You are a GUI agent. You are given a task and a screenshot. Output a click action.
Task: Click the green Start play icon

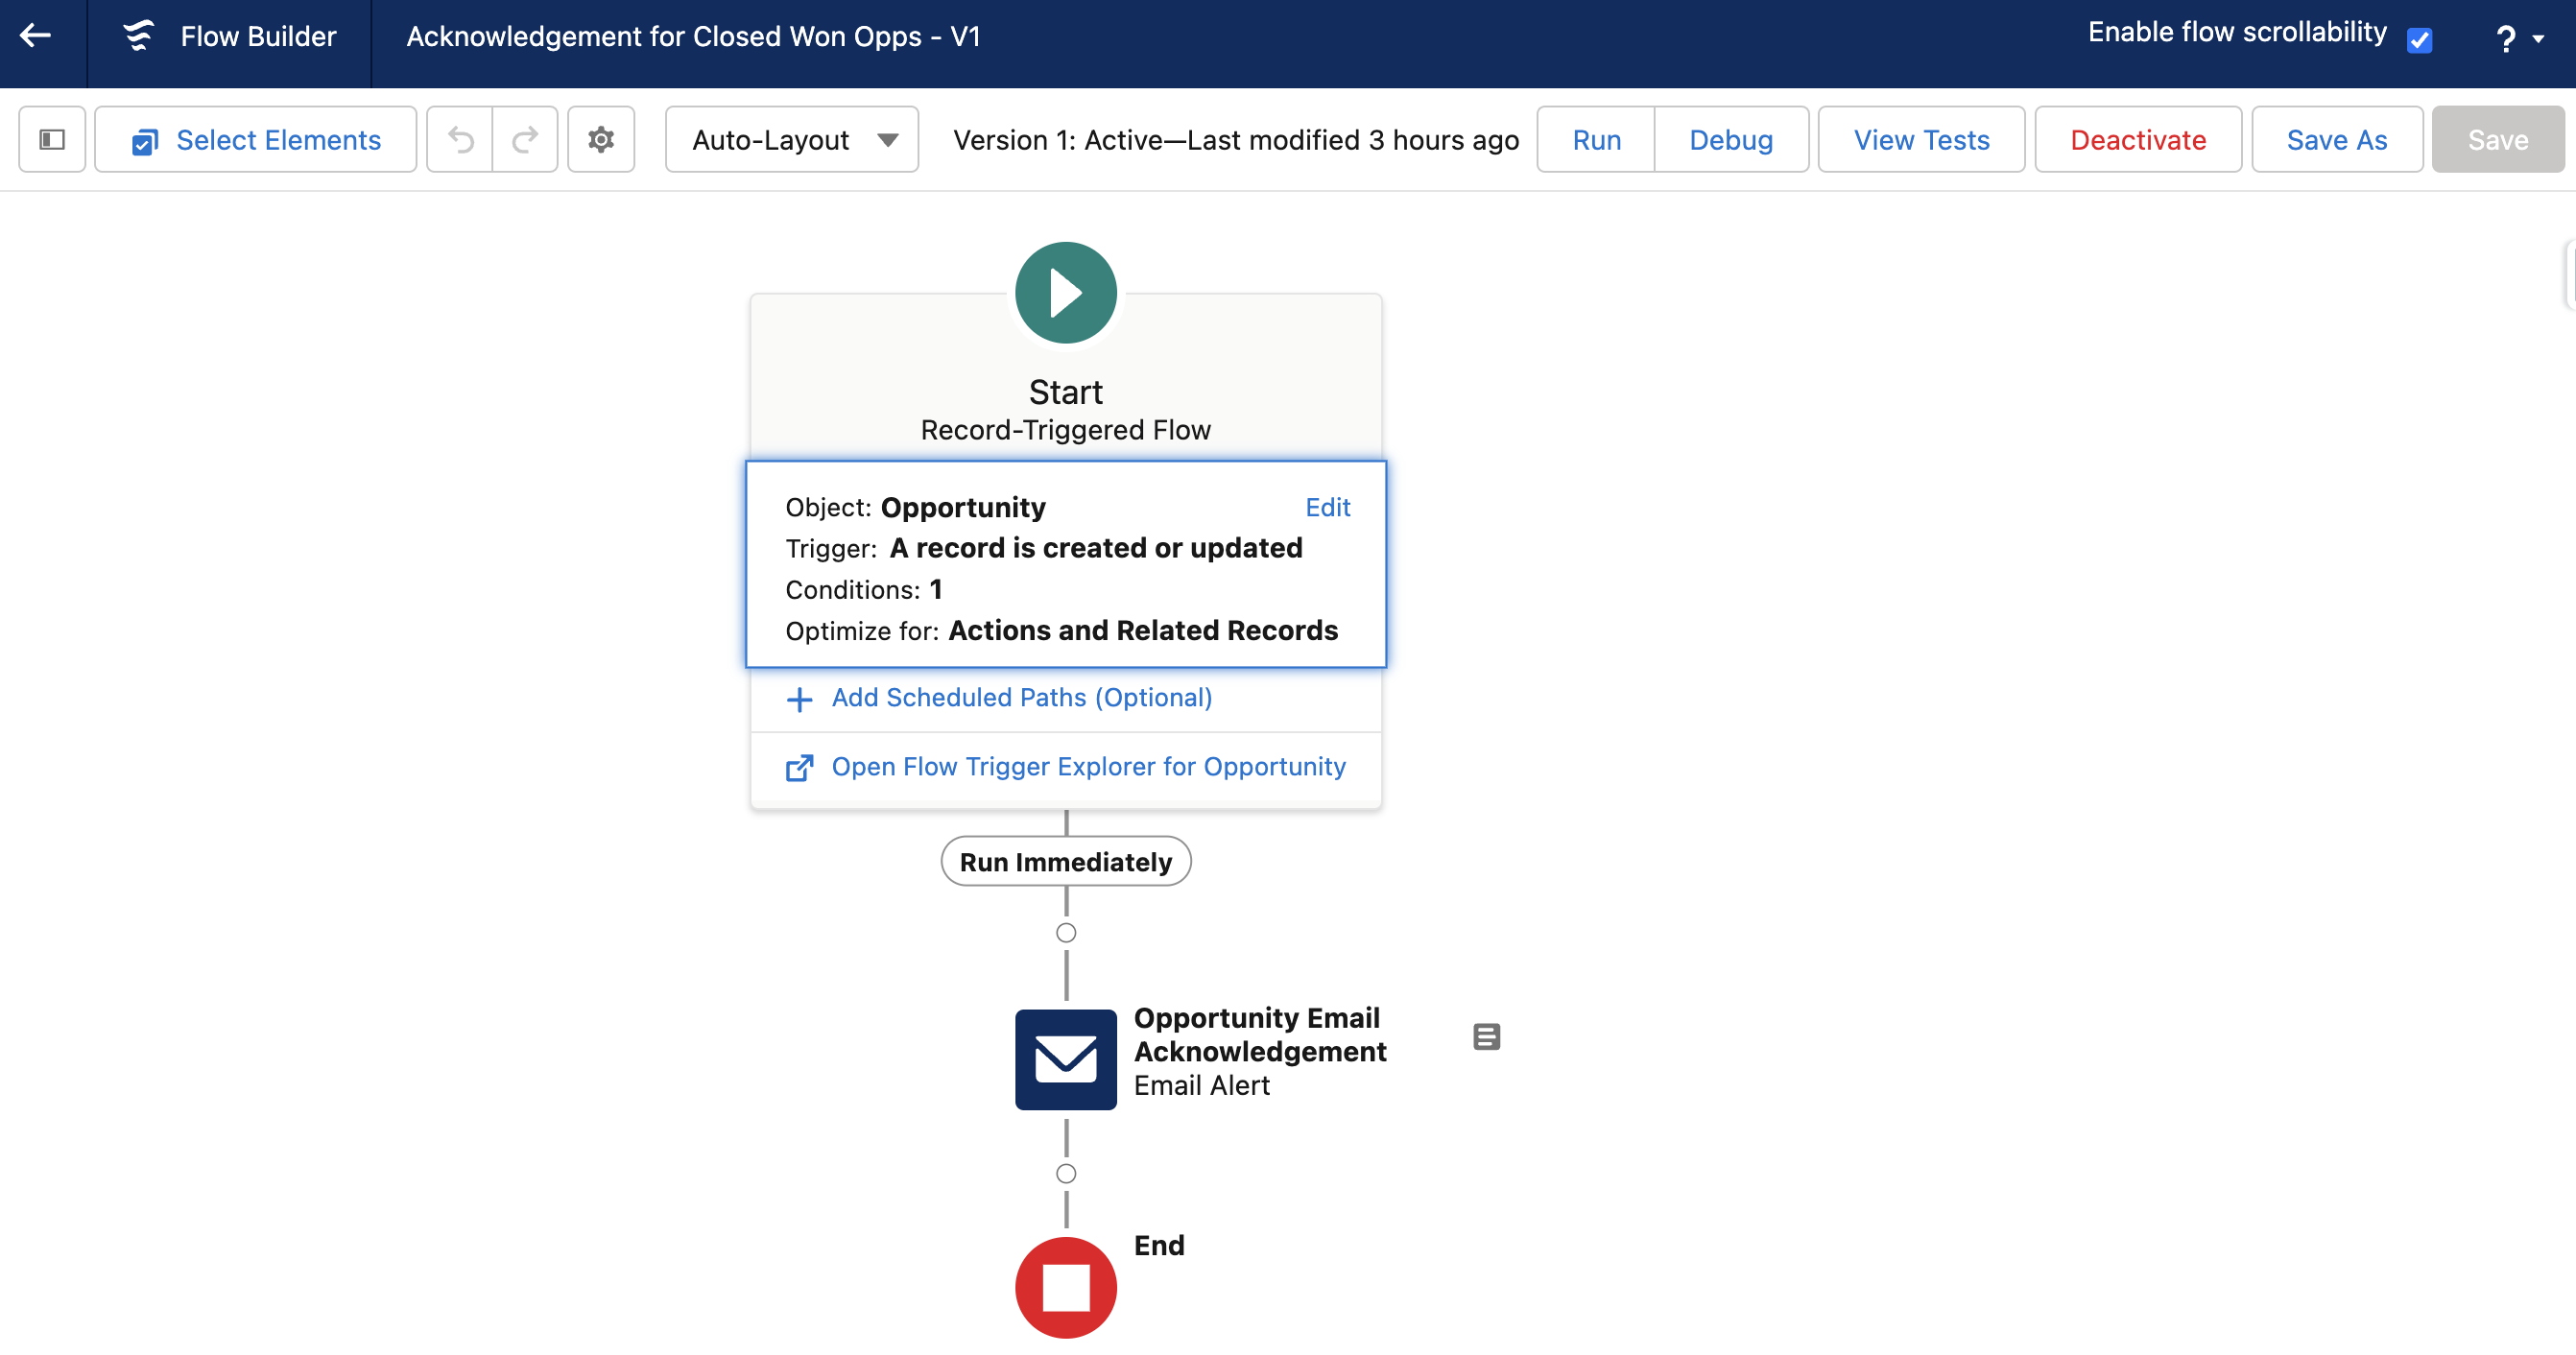pyautogui.click(x=1065, y=293)
